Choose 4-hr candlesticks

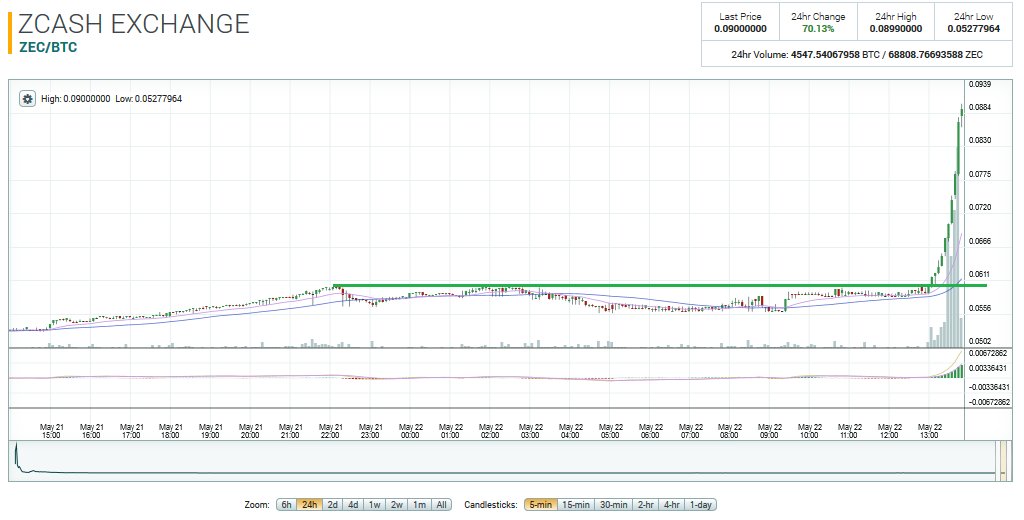click(x=671, y=504)
